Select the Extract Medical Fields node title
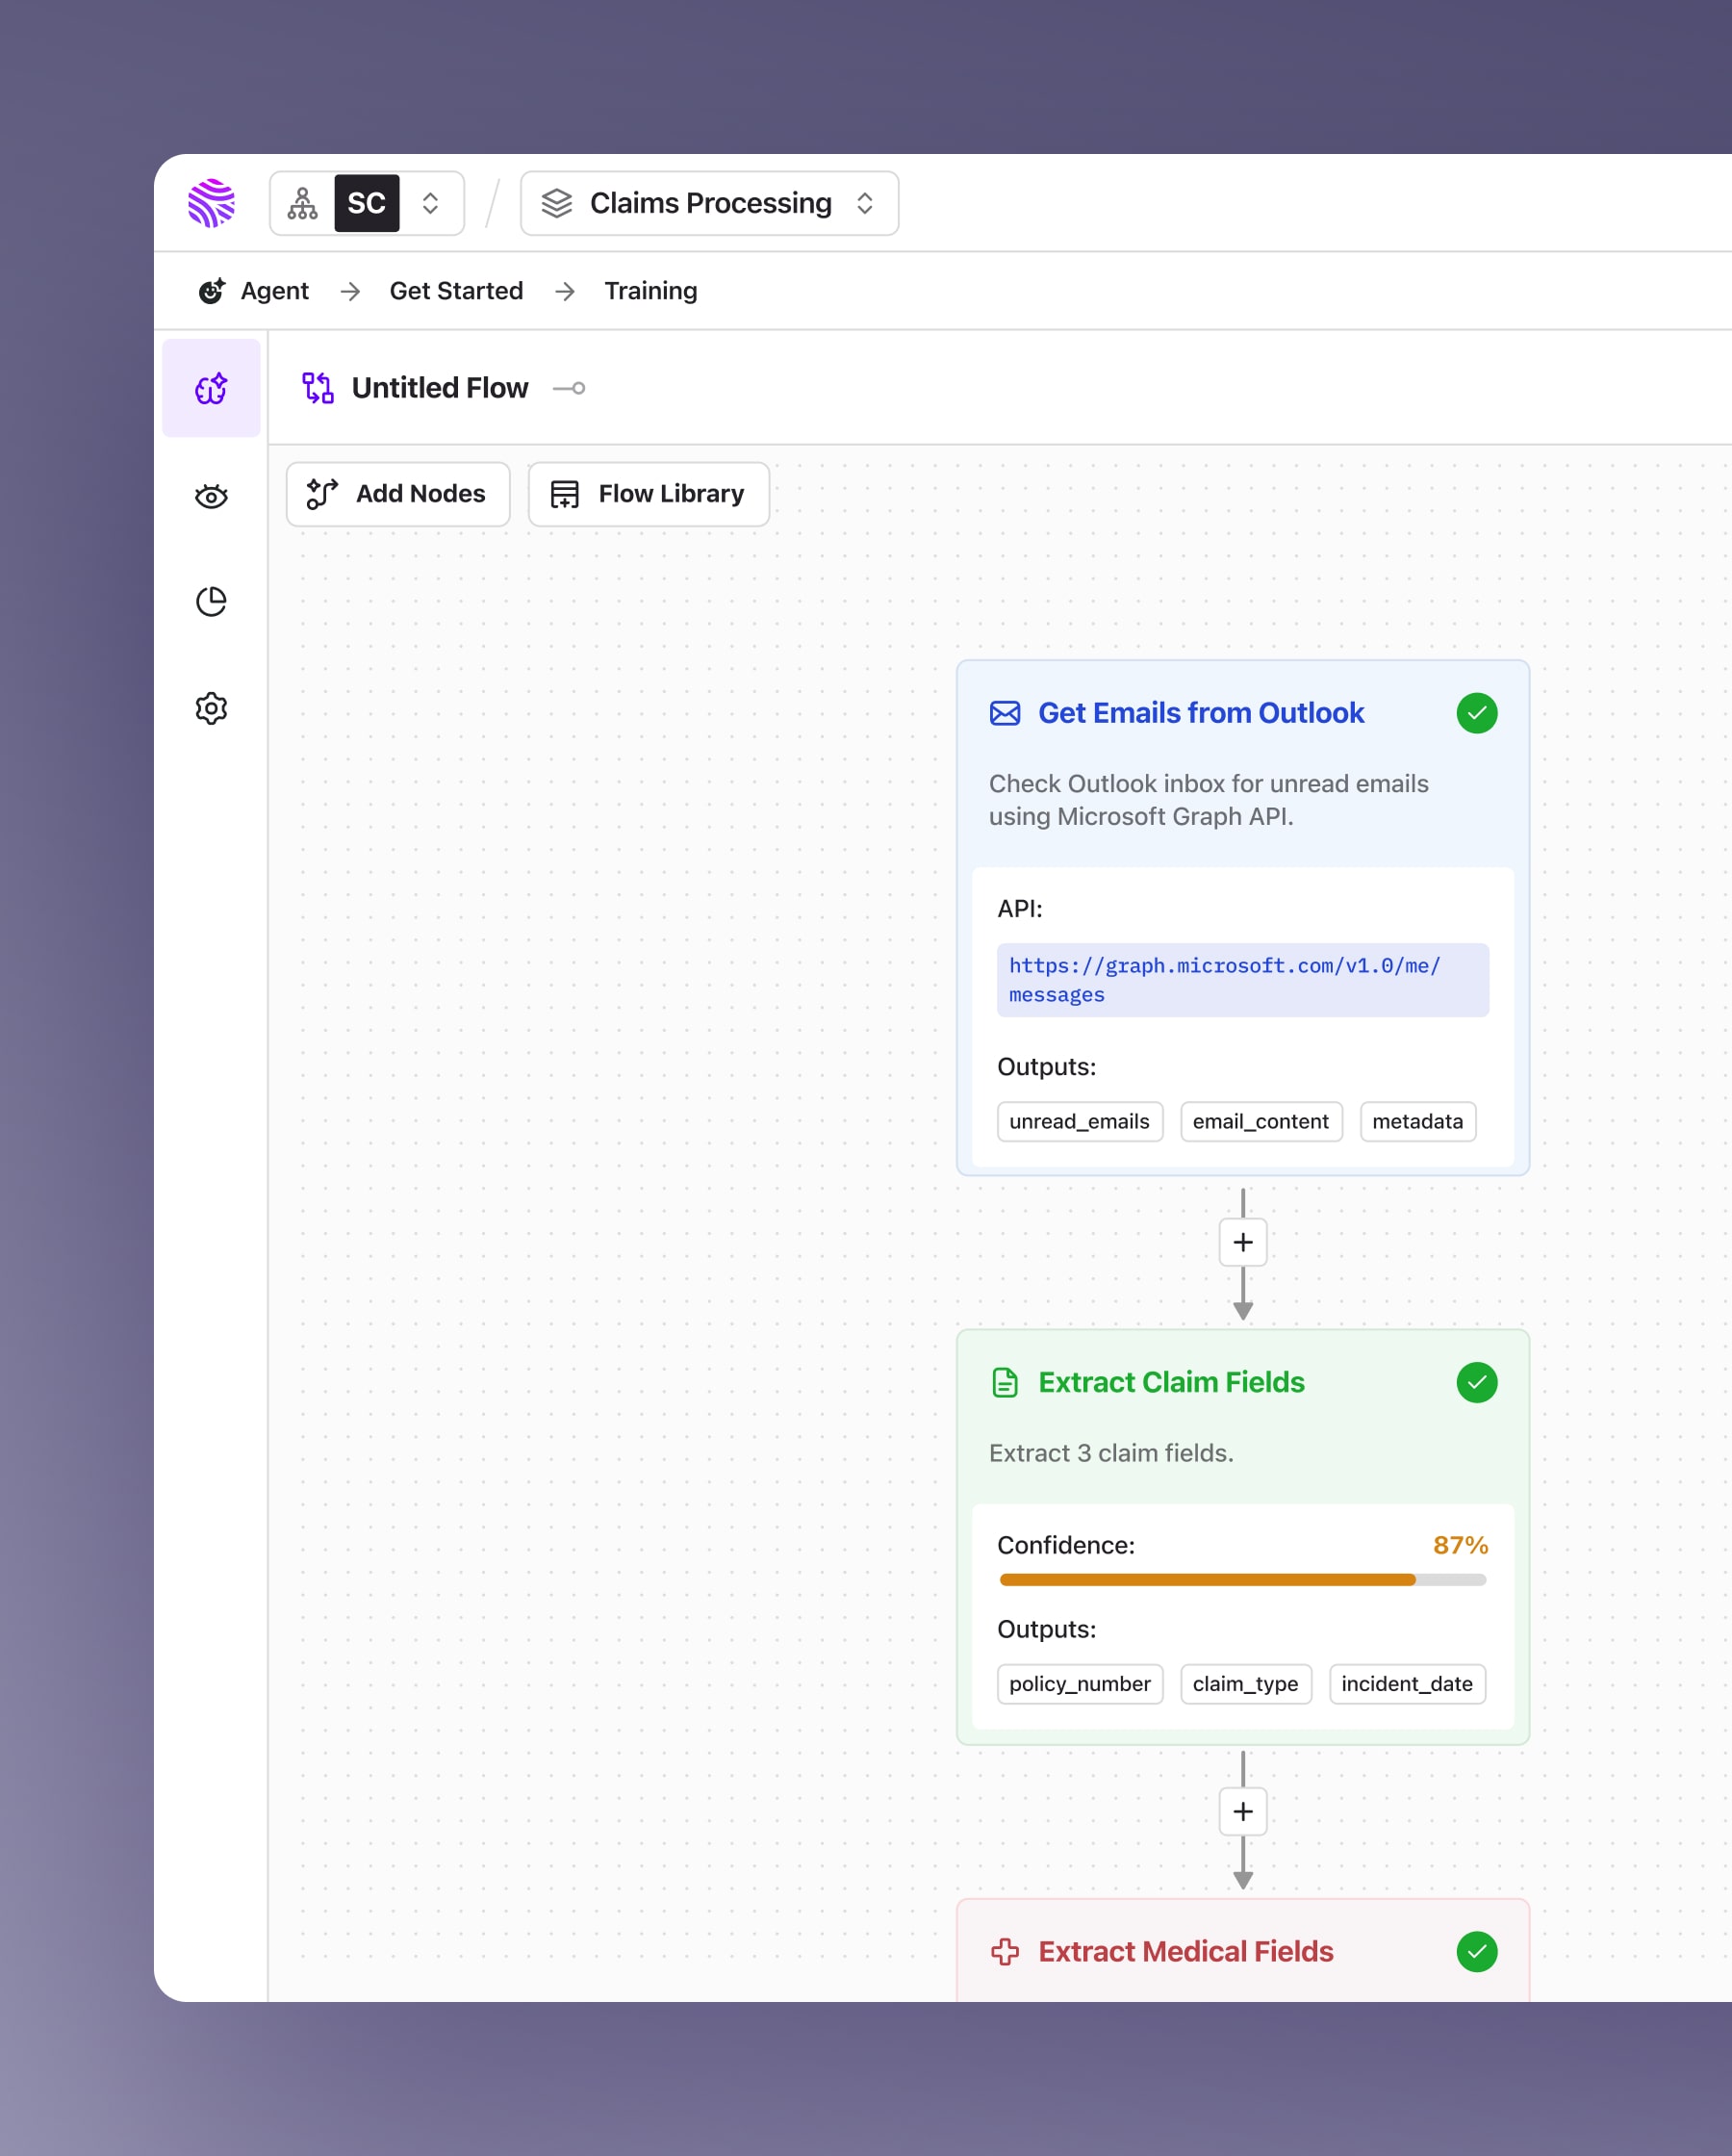 pyautogui.click(x=1186, y=1951)
